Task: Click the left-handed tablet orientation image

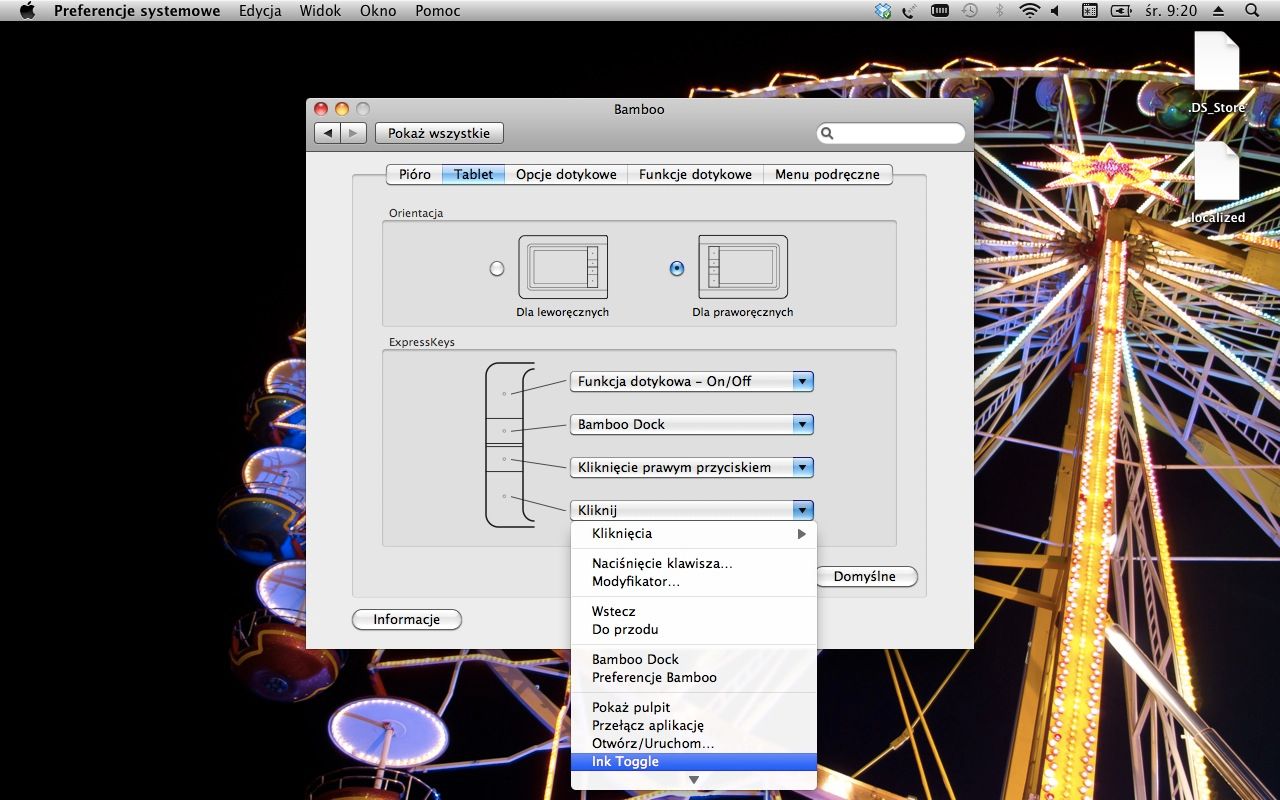Action: pyautogui.click(x=563, y=267)
